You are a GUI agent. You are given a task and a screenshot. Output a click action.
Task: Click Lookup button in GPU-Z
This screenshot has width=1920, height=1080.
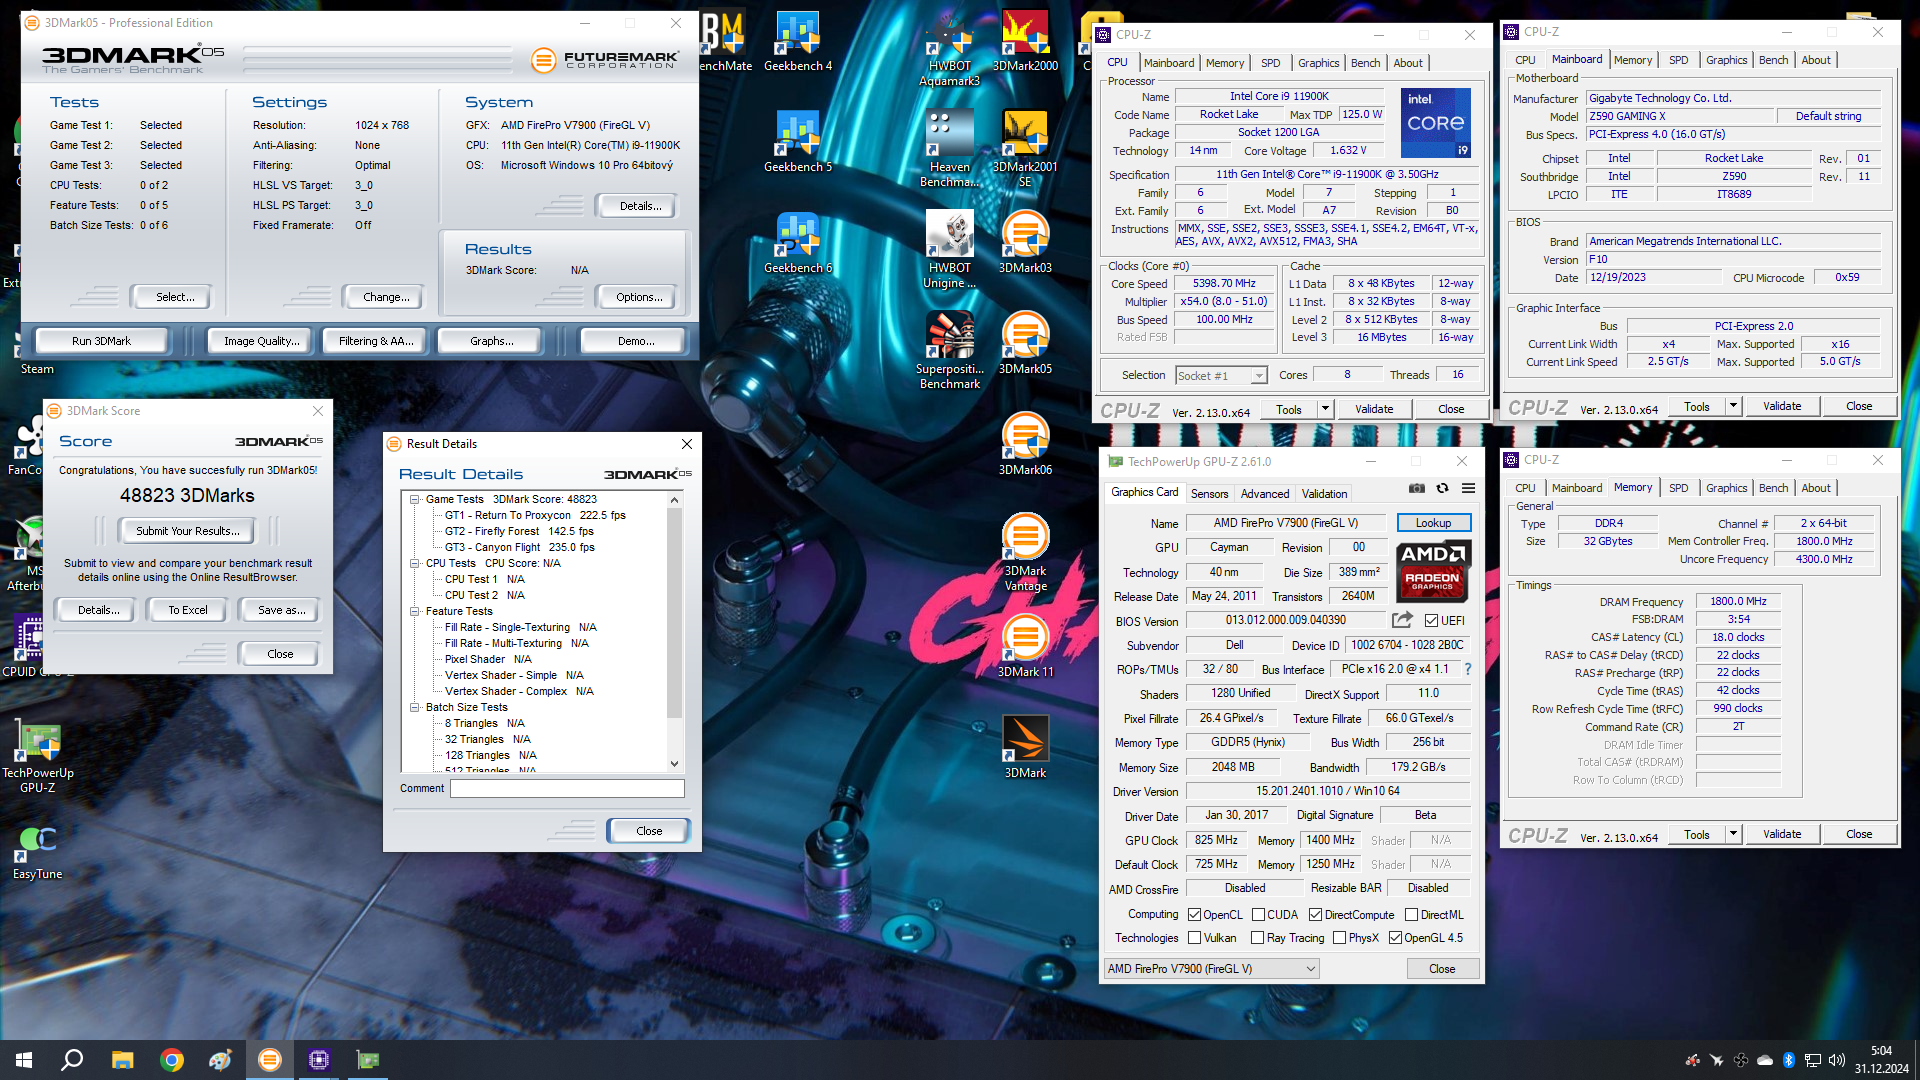[x=1433, y=523]
